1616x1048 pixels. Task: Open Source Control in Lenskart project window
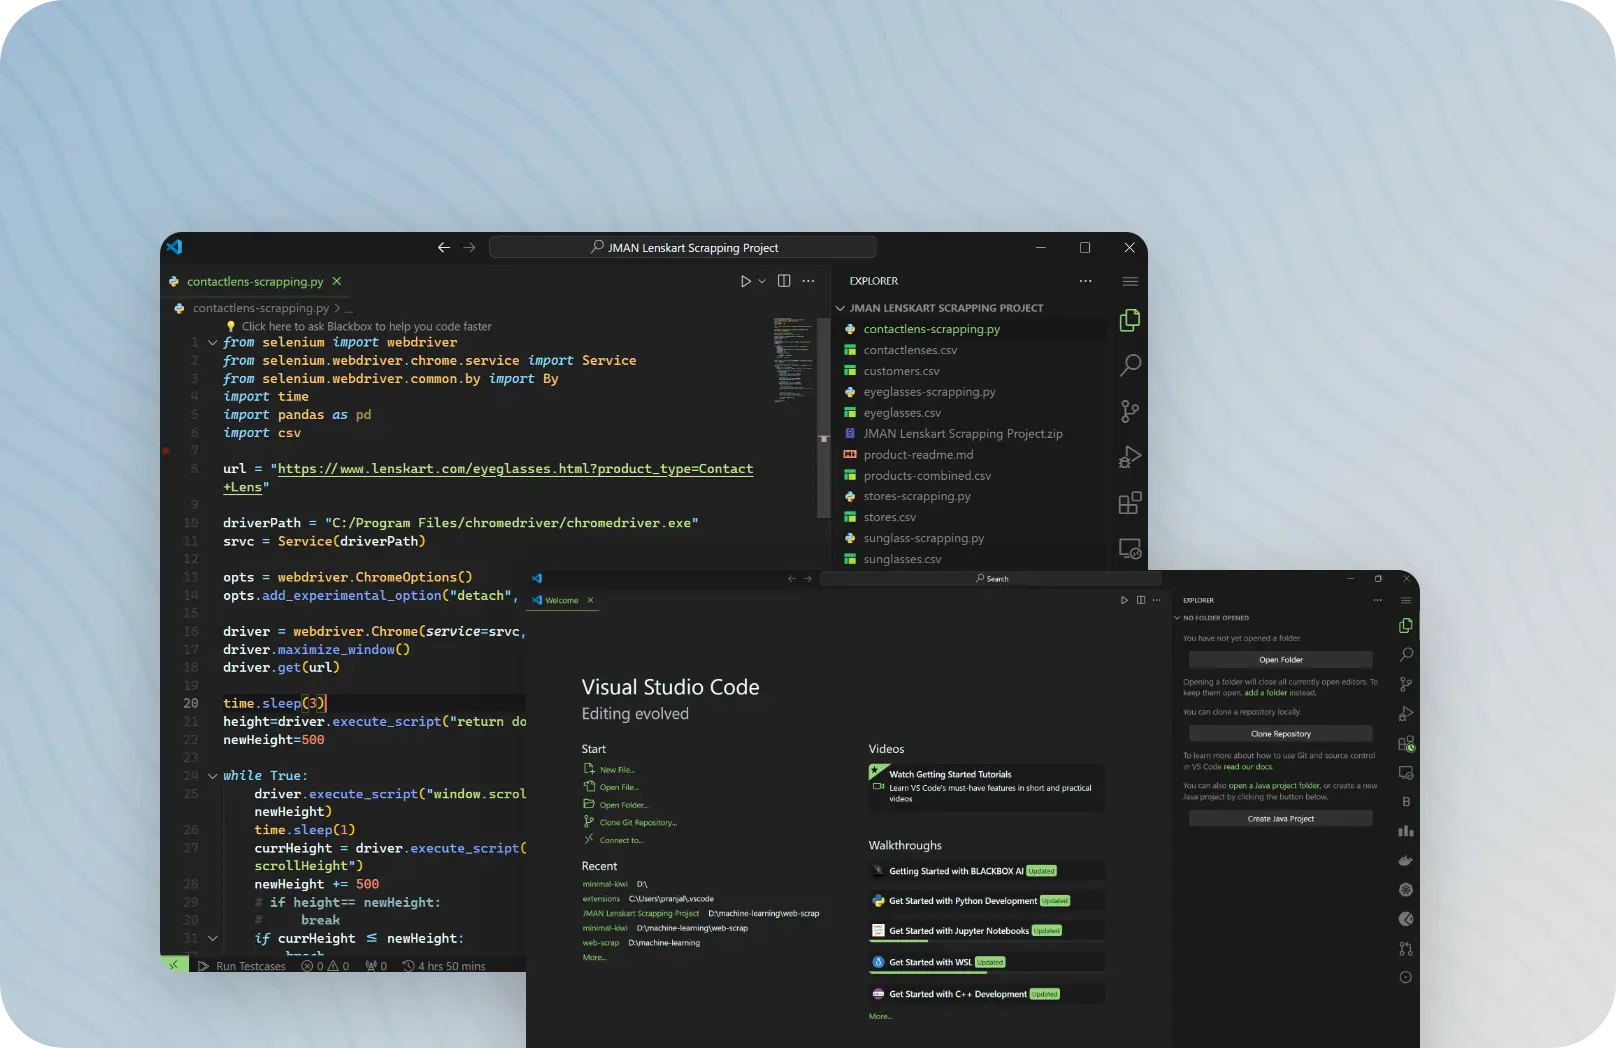click(1130, 411)
